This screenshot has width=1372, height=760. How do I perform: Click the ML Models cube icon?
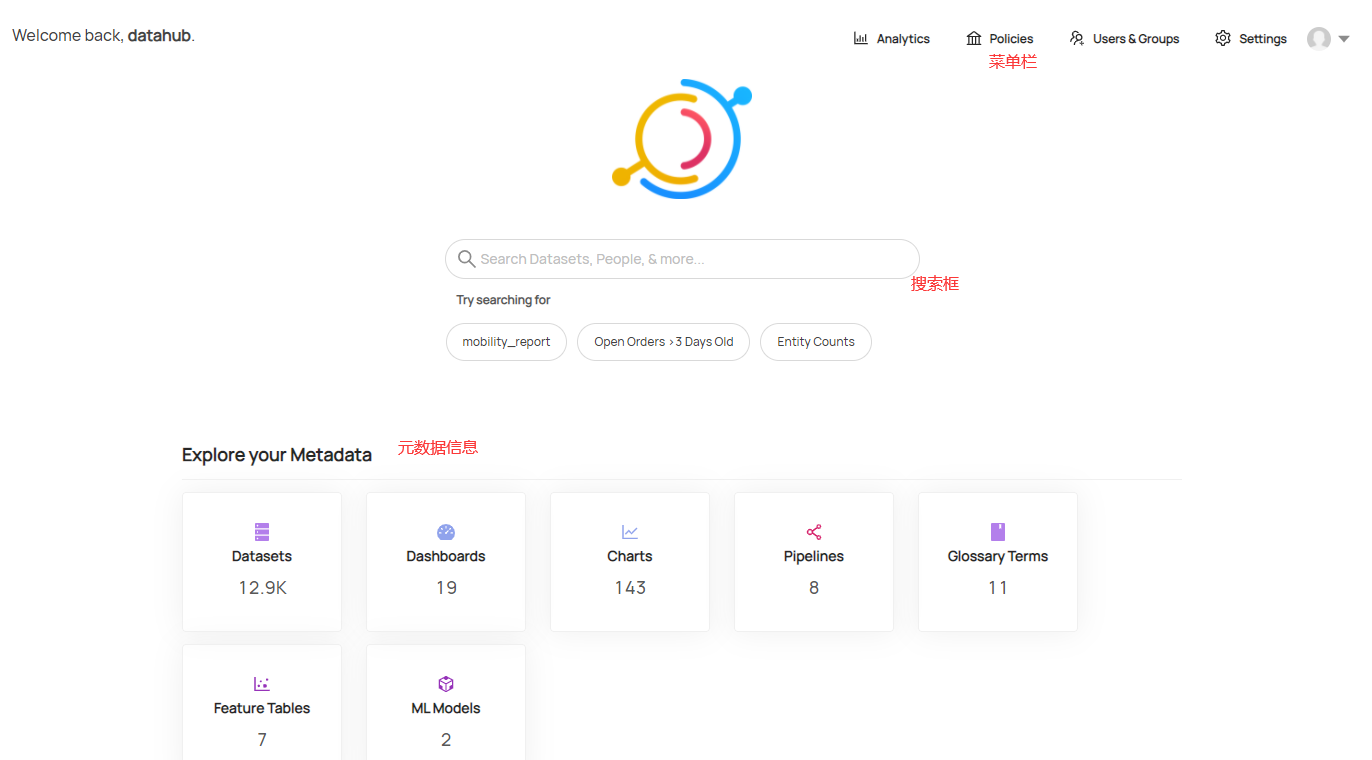[x=446, y=684]
